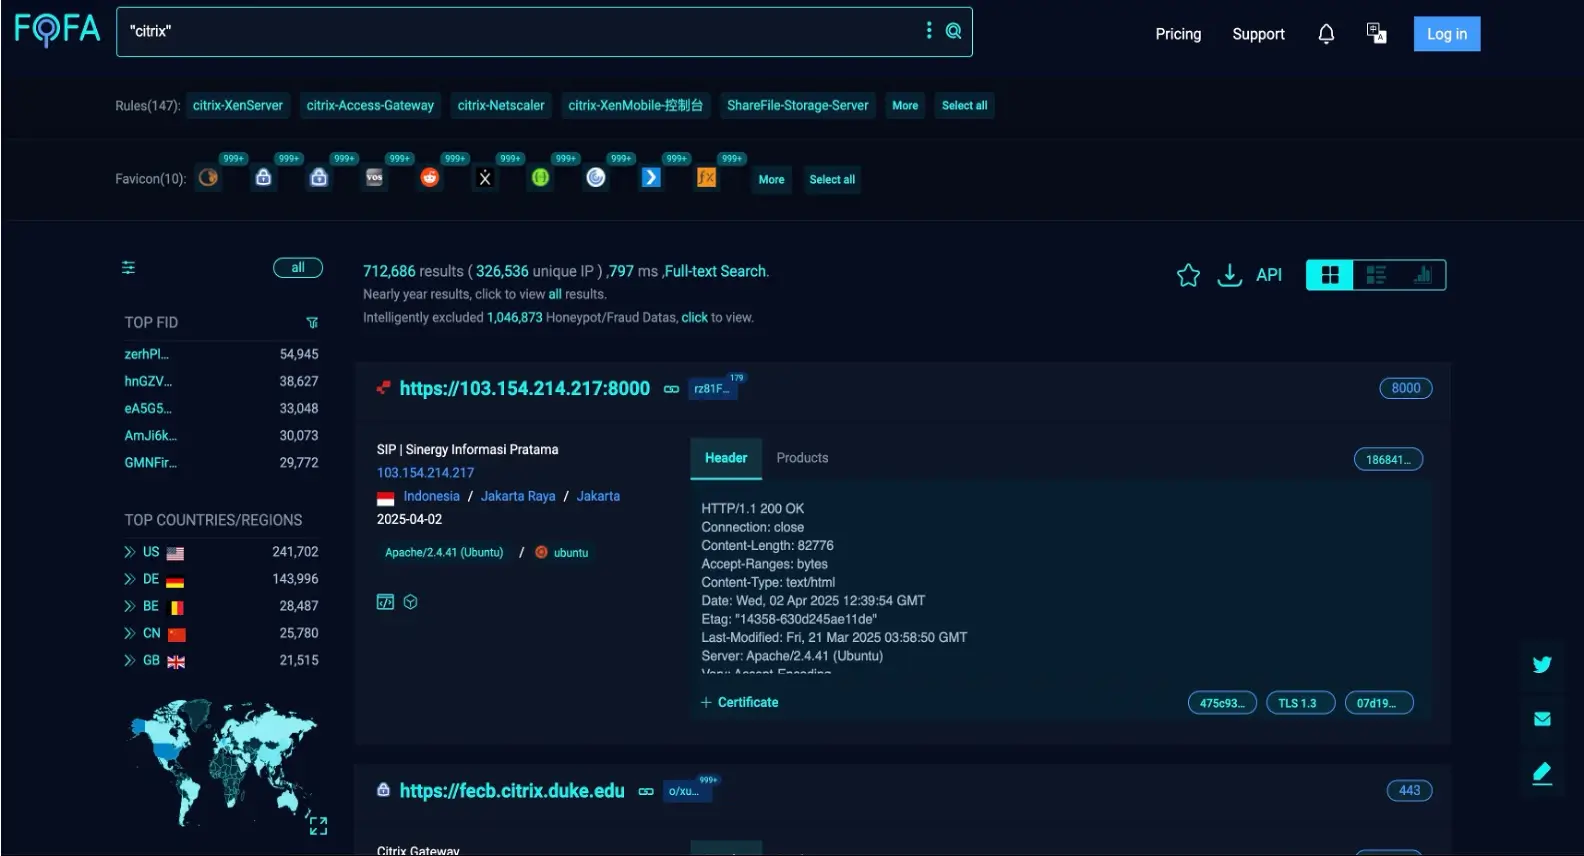Select all favicons
The width and height of the screenshot is (1584, 856).
coord(832,180)
